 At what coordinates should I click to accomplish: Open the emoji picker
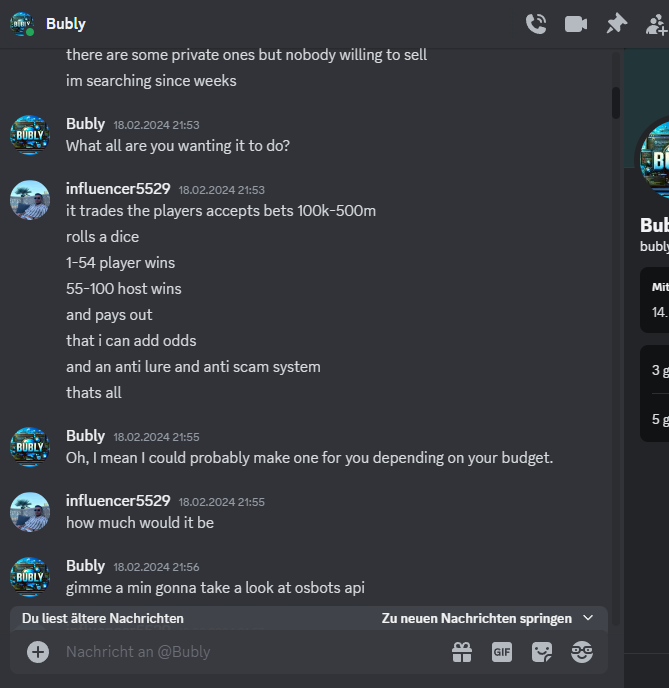click(x=582, y=652)
